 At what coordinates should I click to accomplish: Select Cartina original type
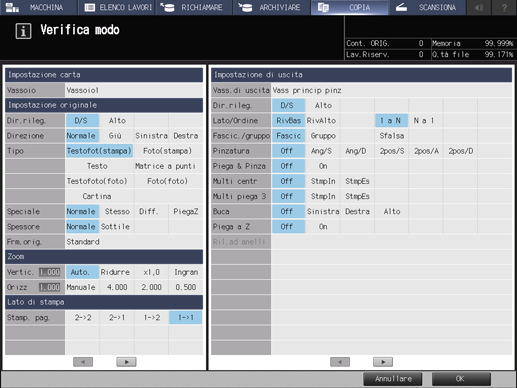click(99, 196)
